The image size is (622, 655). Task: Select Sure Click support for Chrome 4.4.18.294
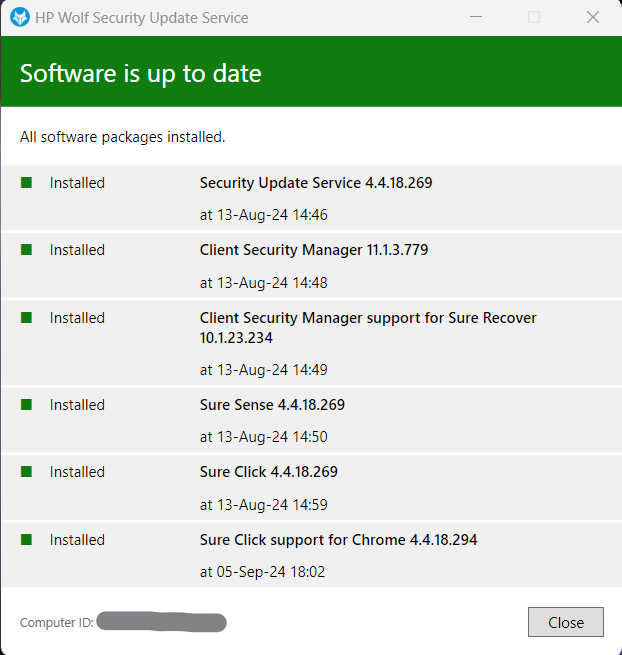[x=338, y=540]
